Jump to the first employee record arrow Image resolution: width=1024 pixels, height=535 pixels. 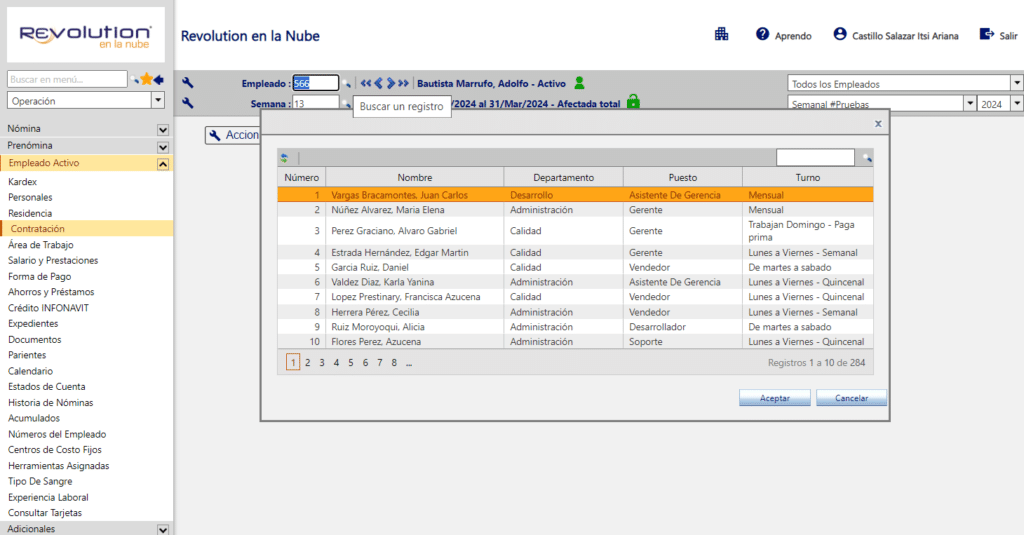pos(366,84)
